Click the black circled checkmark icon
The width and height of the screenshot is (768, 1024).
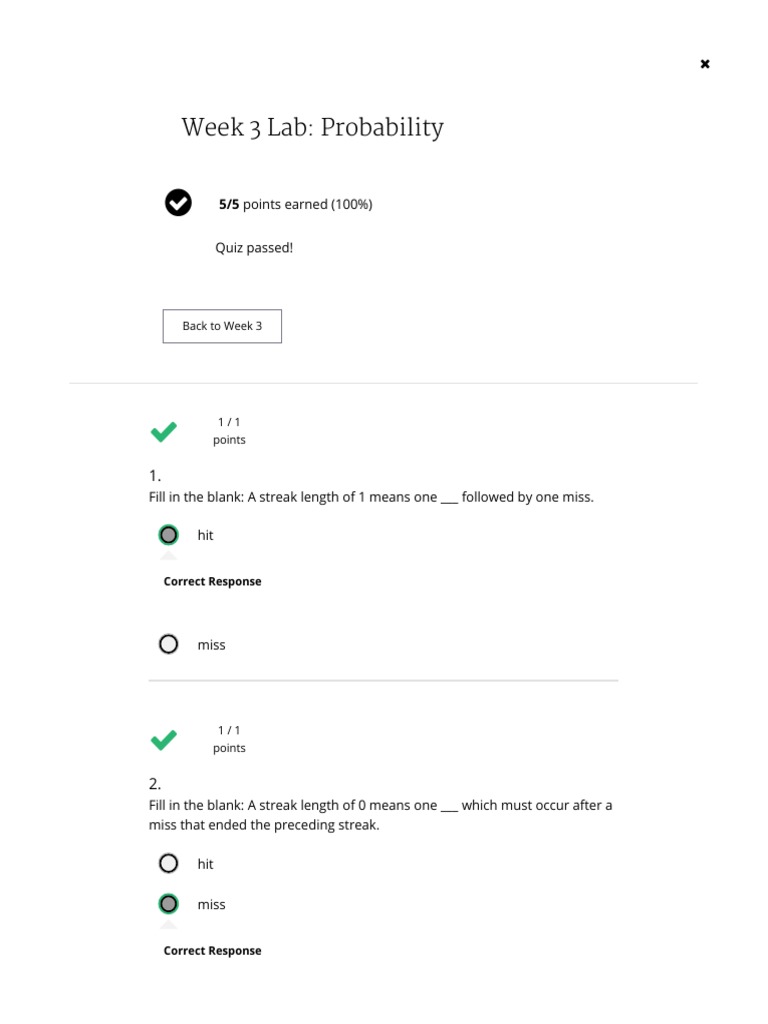point(178,203)
